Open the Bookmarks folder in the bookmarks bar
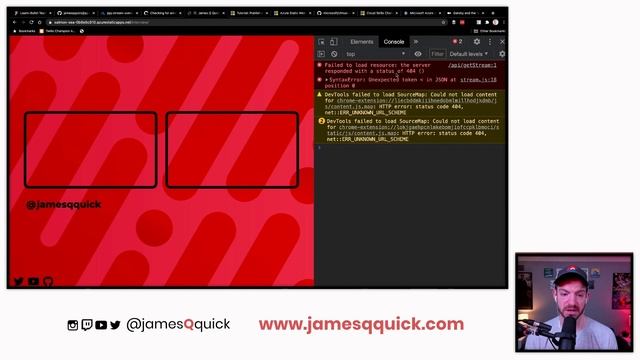 [24, 31]
